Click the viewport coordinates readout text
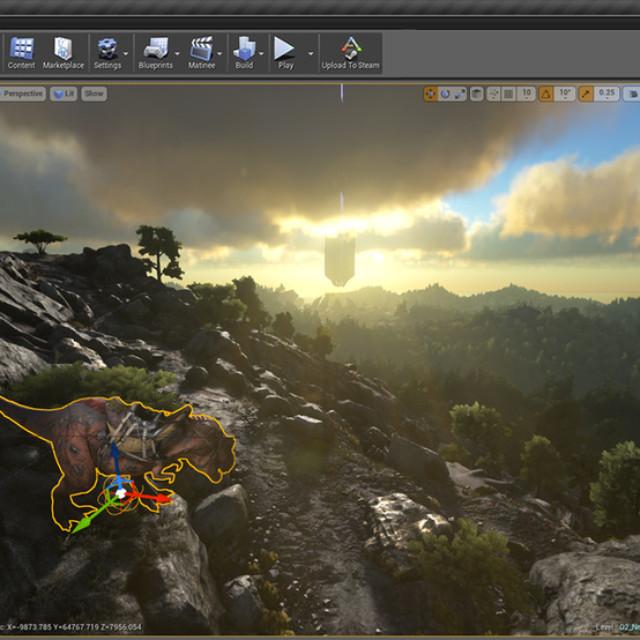Screen dimensions: 640x640 [72, 627]
